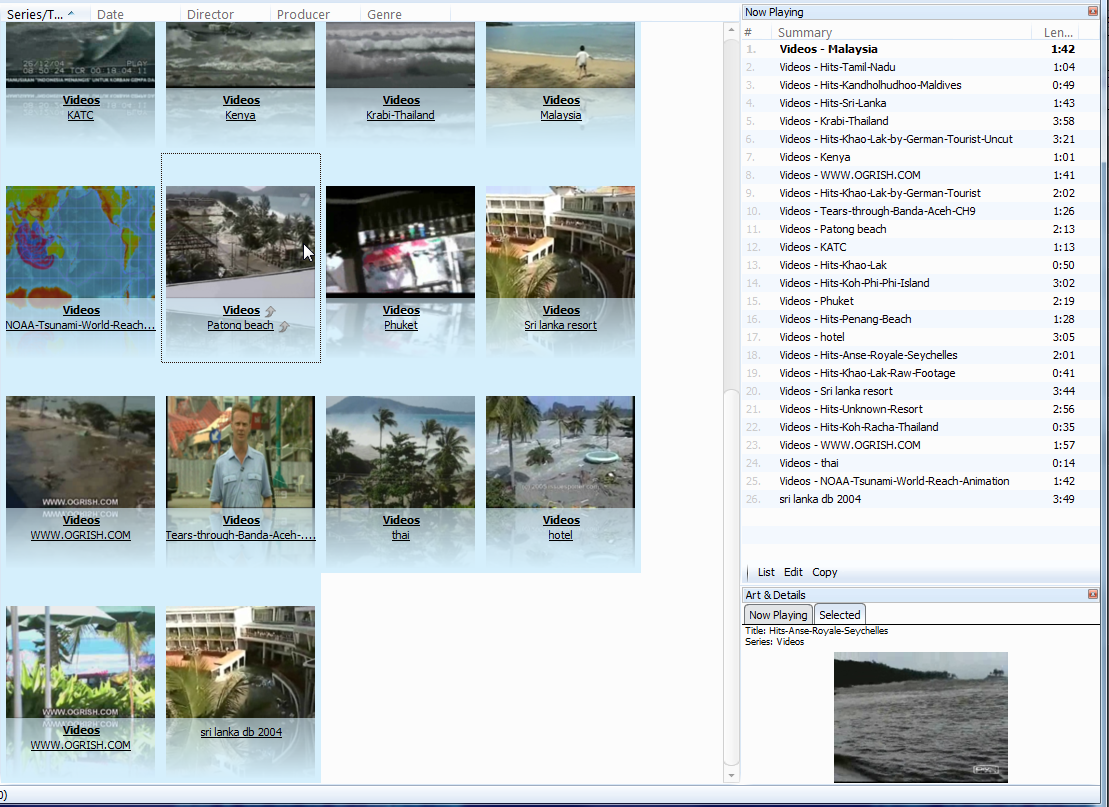Click scroll-down arrow of the library scrollbar
The height and width of the screenshot is (807, 1109).
[x=731, y=775]
